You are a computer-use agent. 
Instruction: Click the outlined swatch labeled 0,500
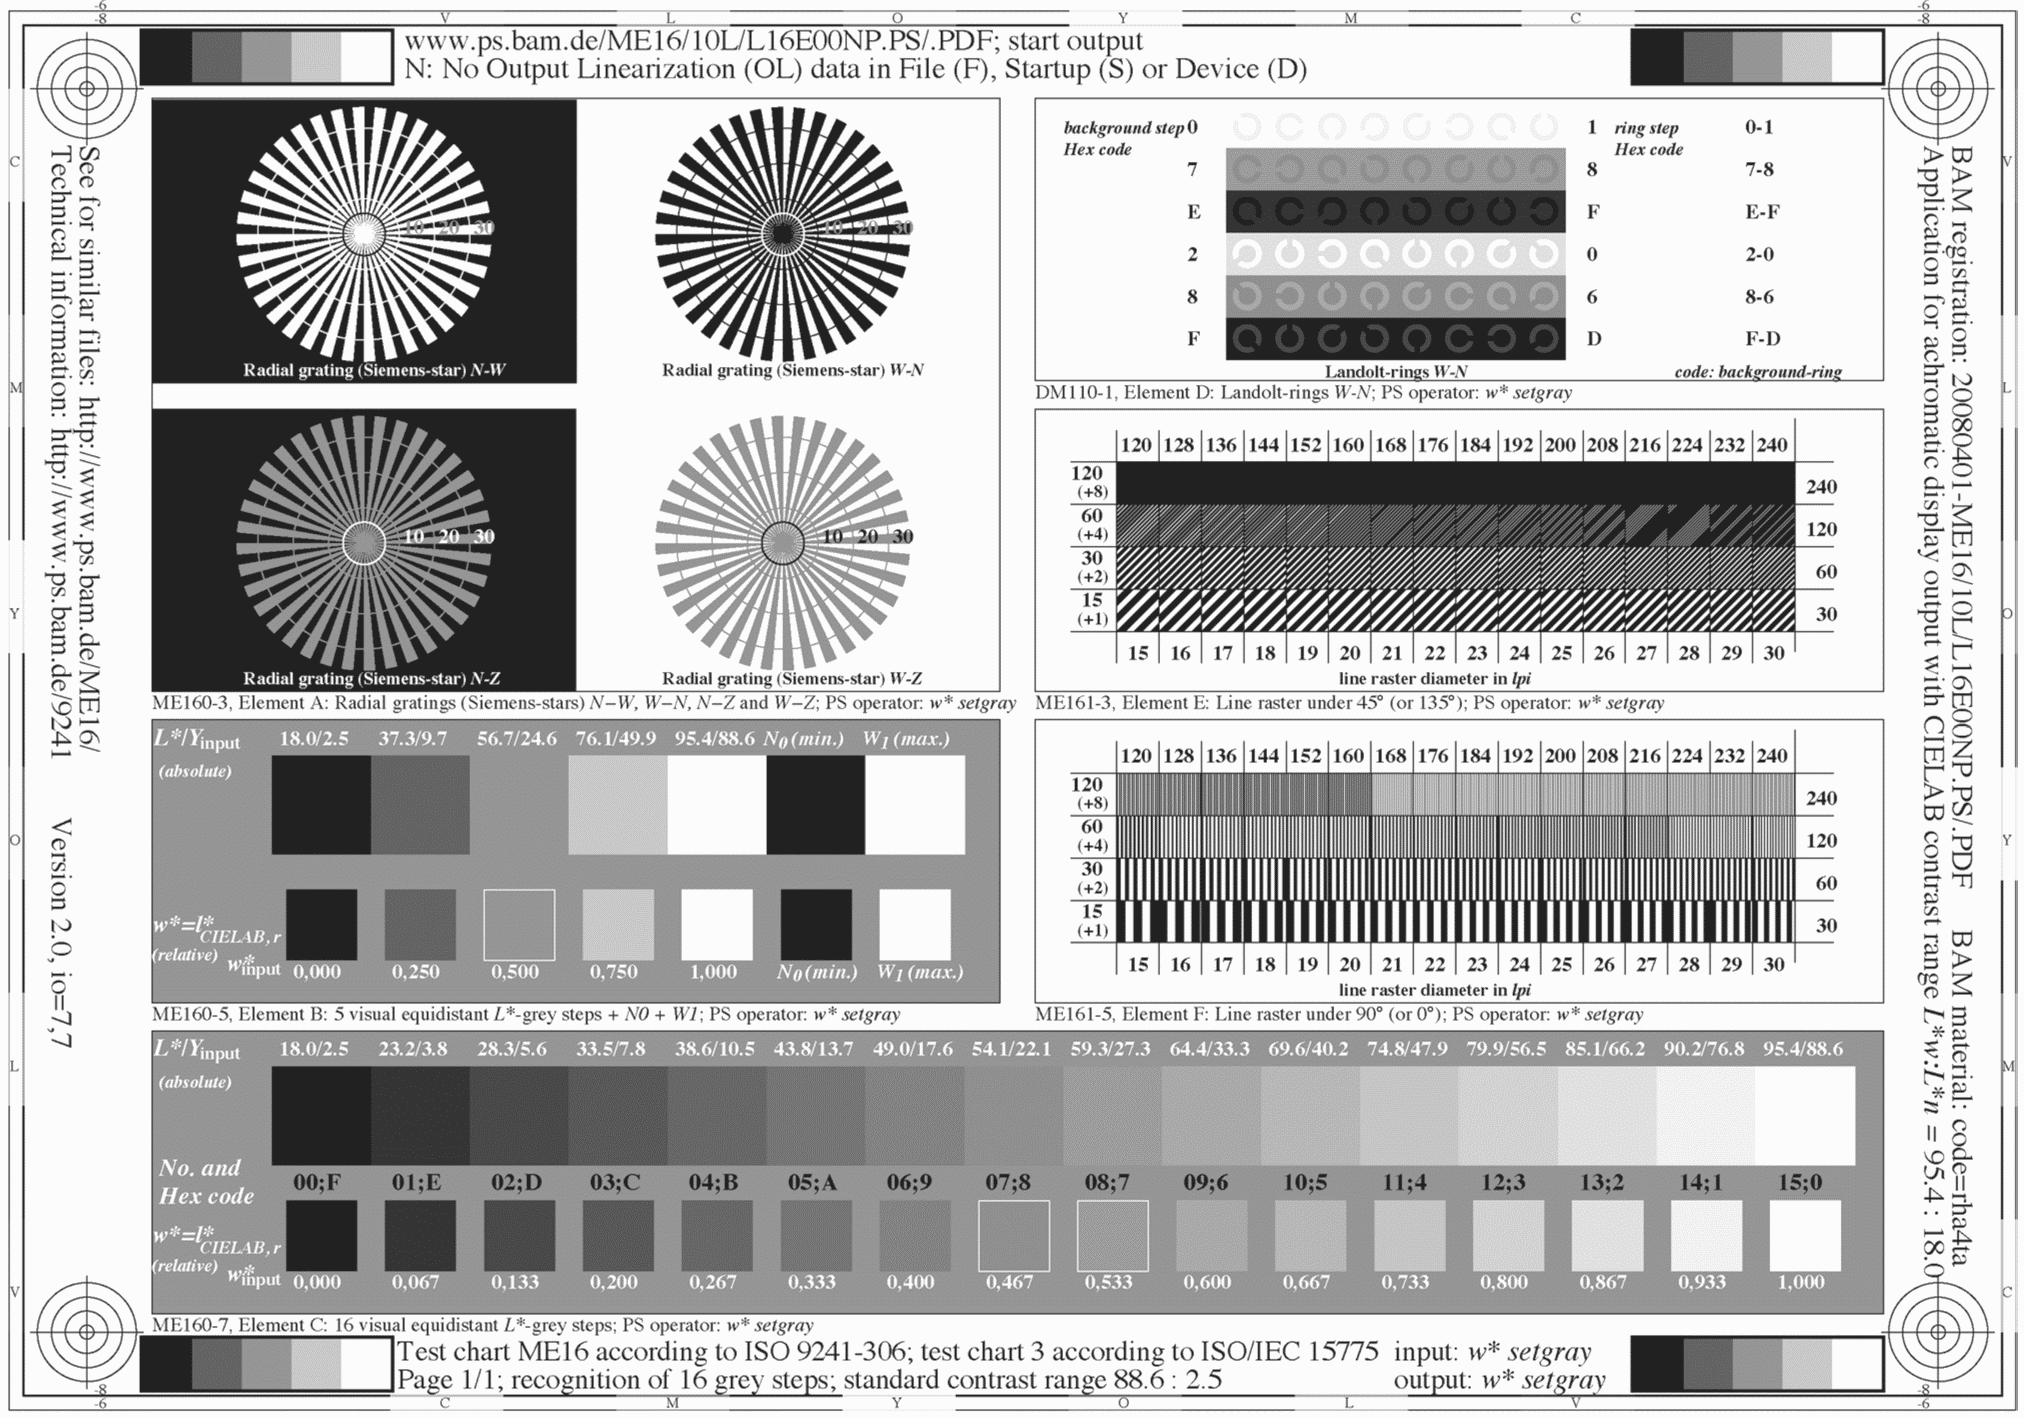518,925
